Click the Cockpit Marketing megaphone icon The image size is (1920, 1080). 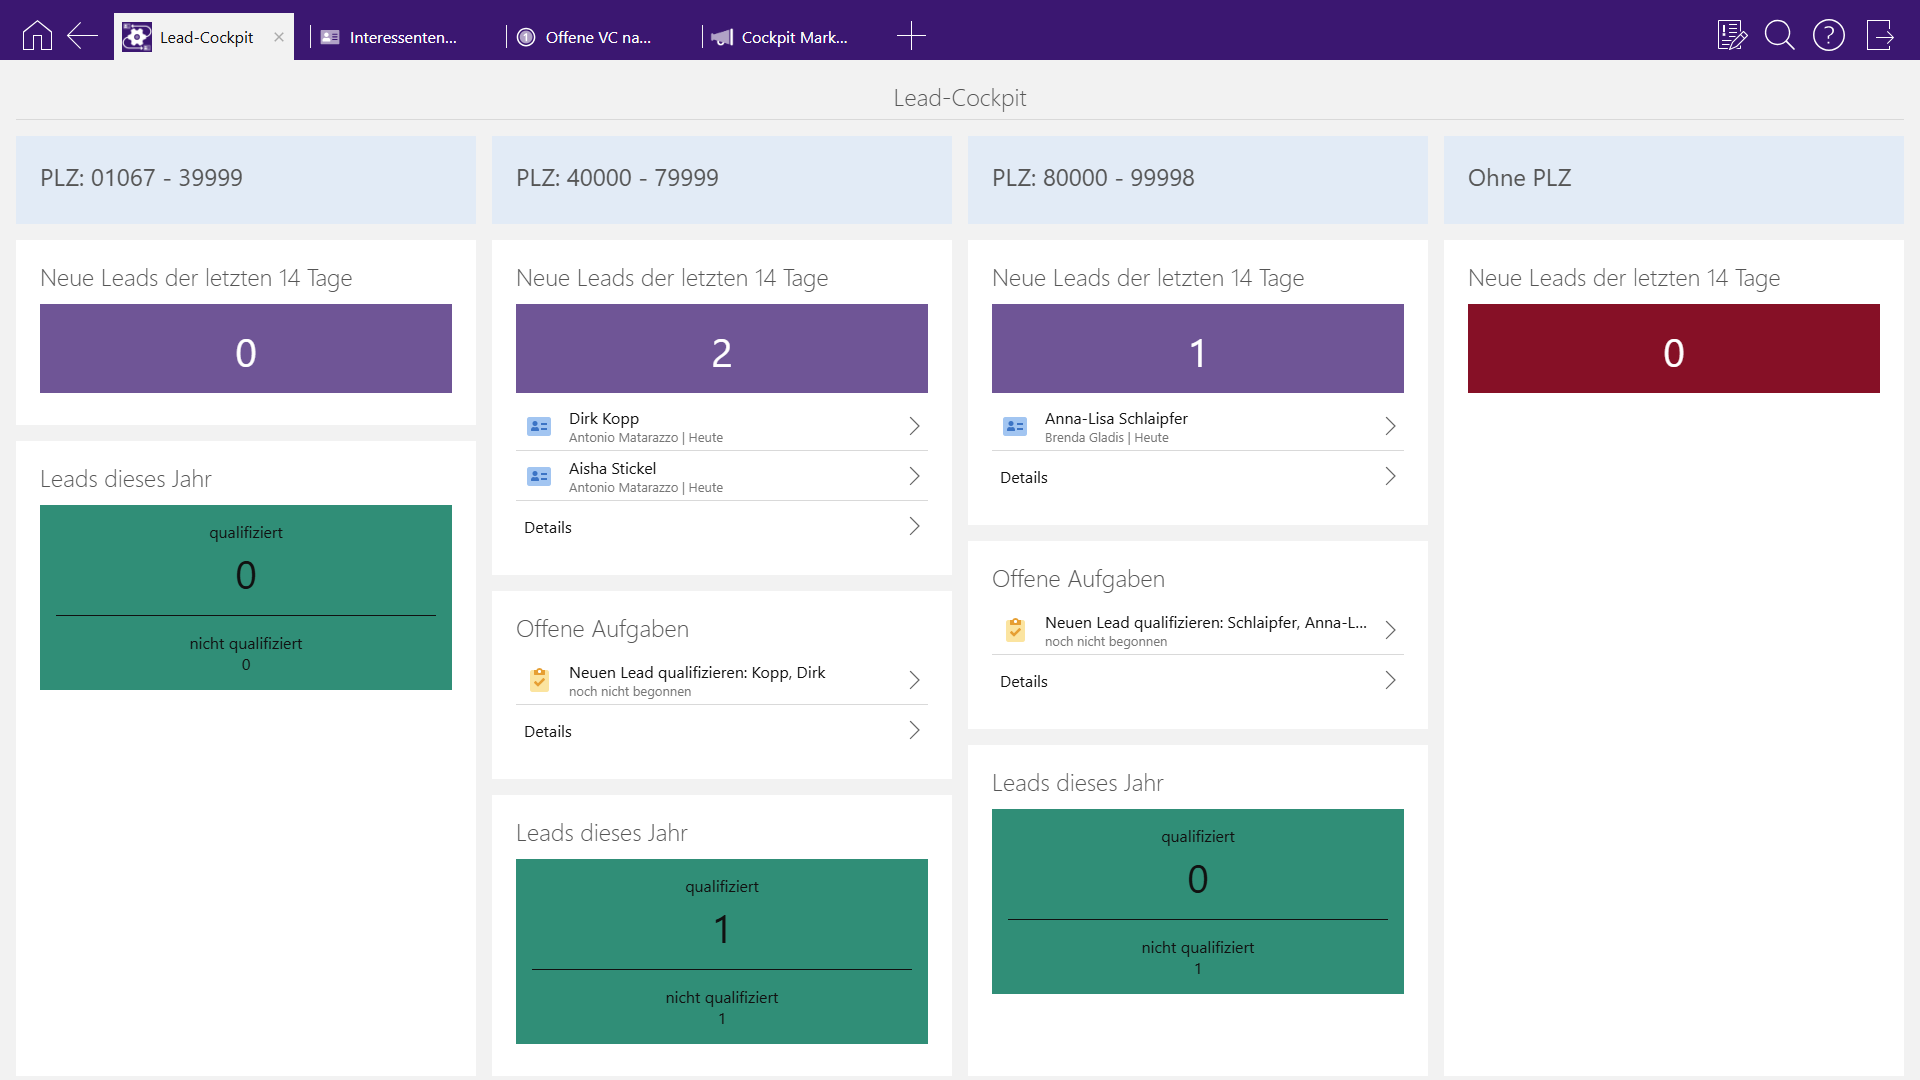click(x=722, y=37)
